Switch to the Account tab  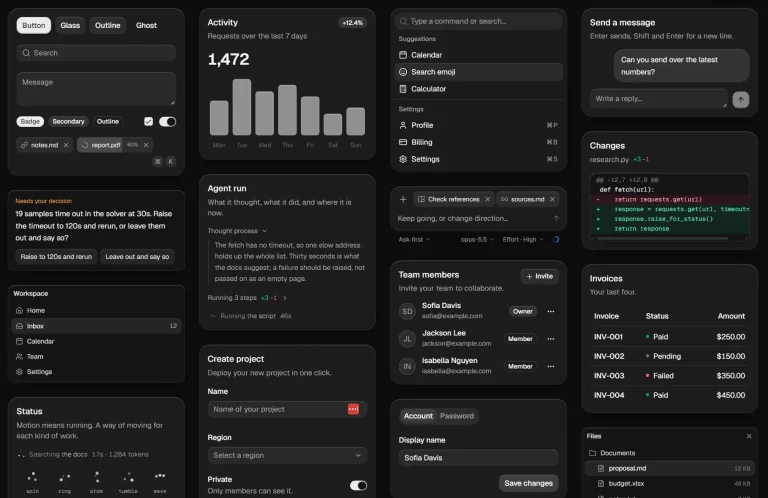418,416
